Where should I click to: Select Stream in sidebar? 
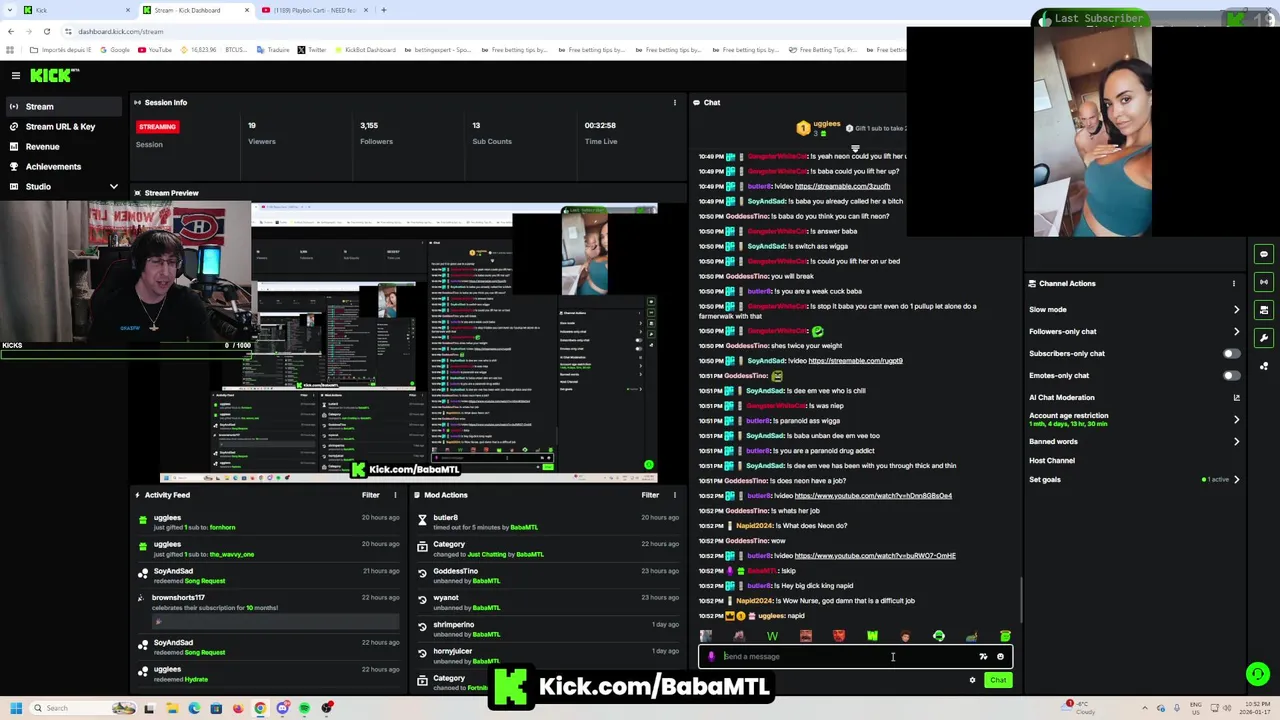click(x=64, y=106)
